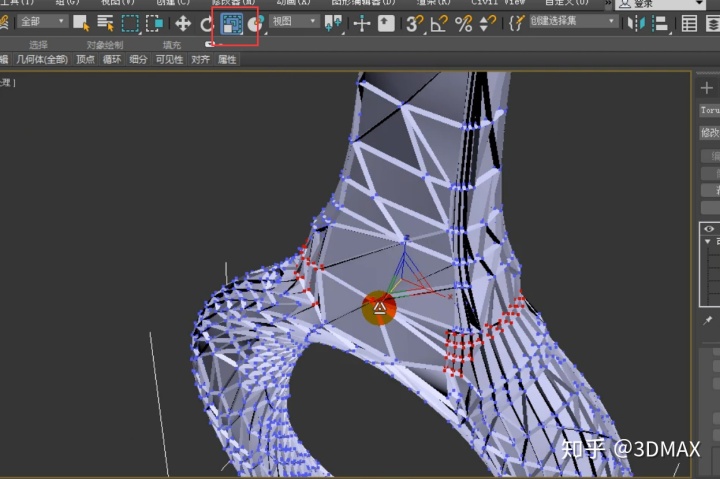Open the 自定义(U) menu
The height and width of the screenshot is (479, 720).
pos(567,2)
